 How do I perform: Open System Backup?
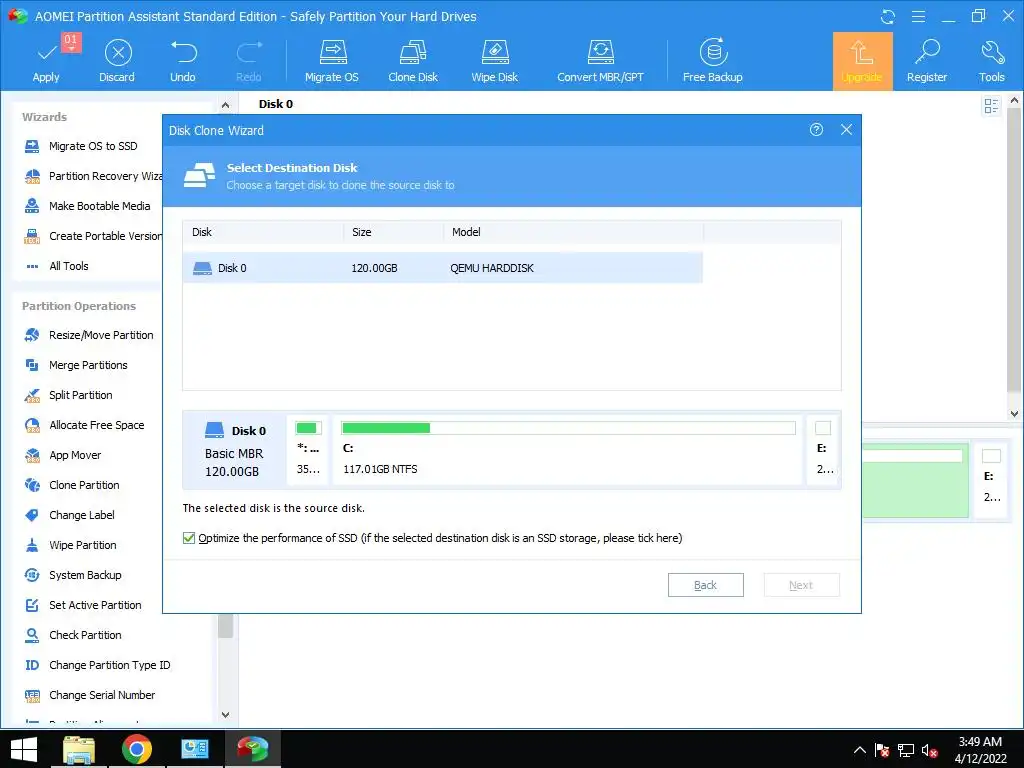[73, 575]
